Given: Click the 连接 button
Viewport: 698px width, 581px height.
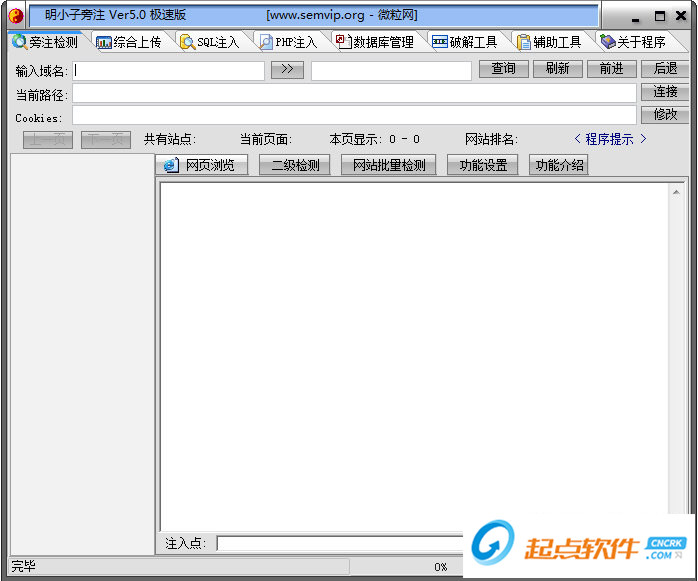Looking at the screenshot, I should tap(665, 92).
